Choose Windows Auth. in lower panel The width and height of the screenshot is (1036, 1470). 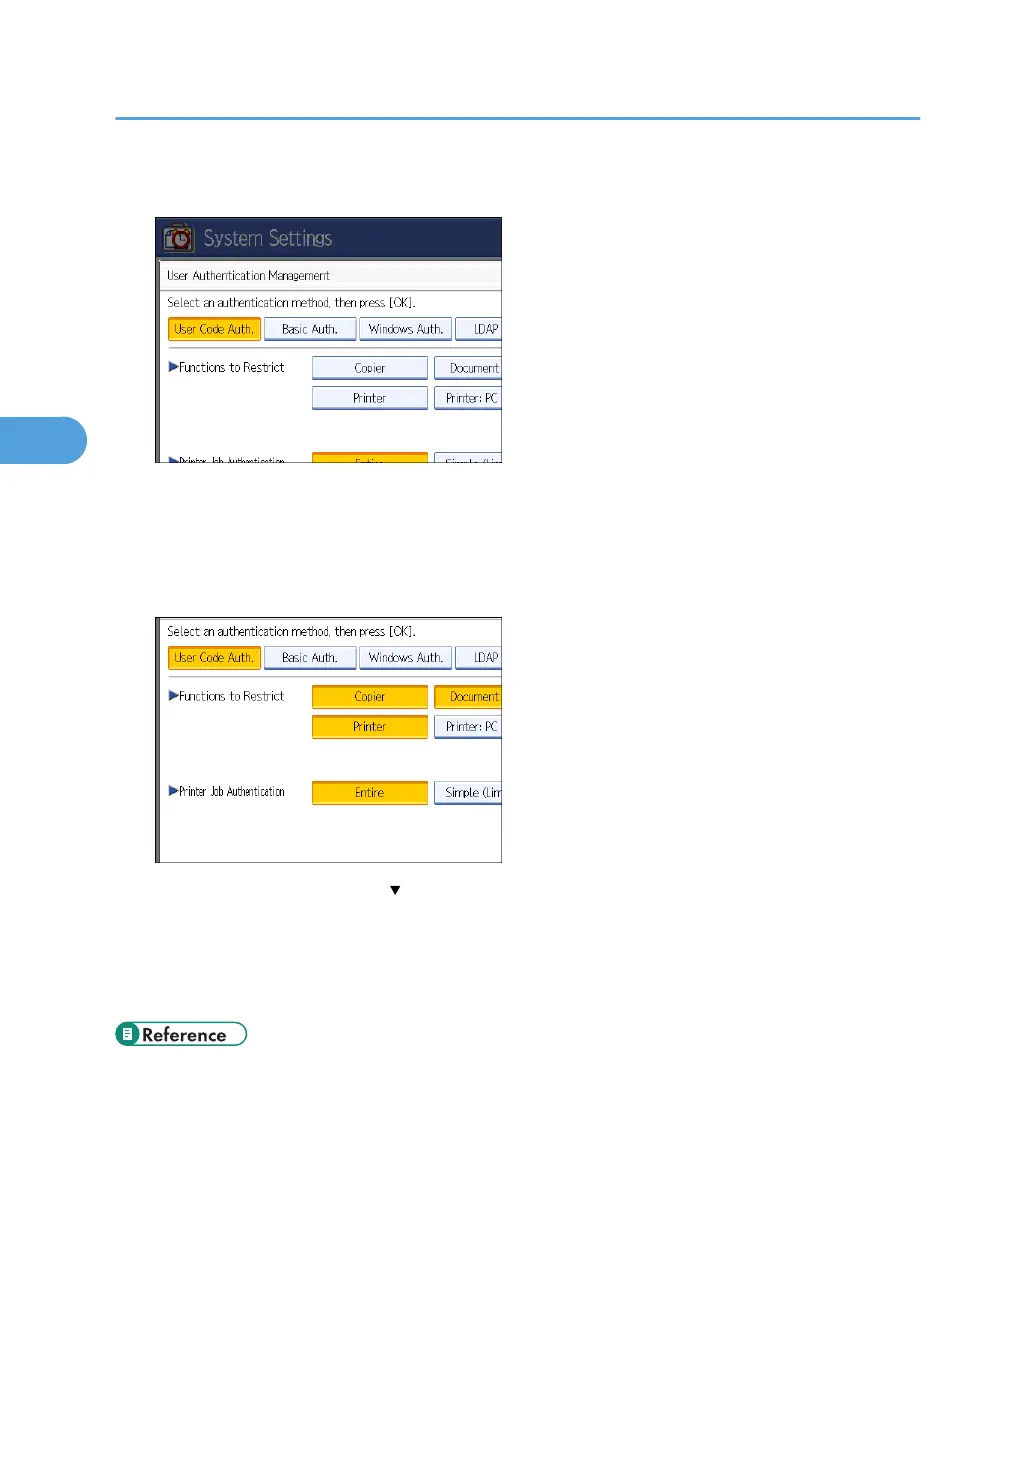pyautogui.click(x=405, y=658)
